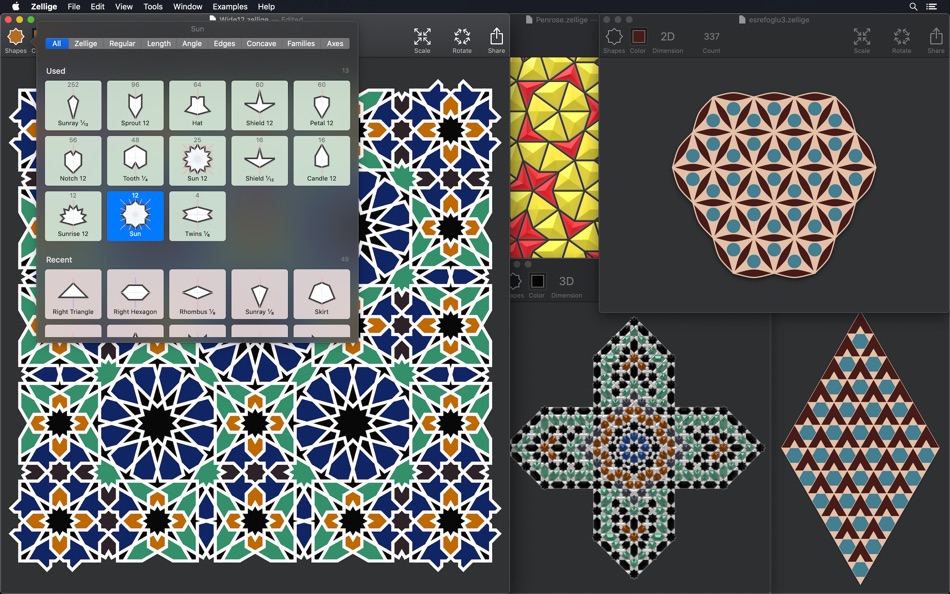Image resolution: width=950 pixels, height=594 pixels.
Task: Open the Examples menu
Action: [x=230, y=7]
